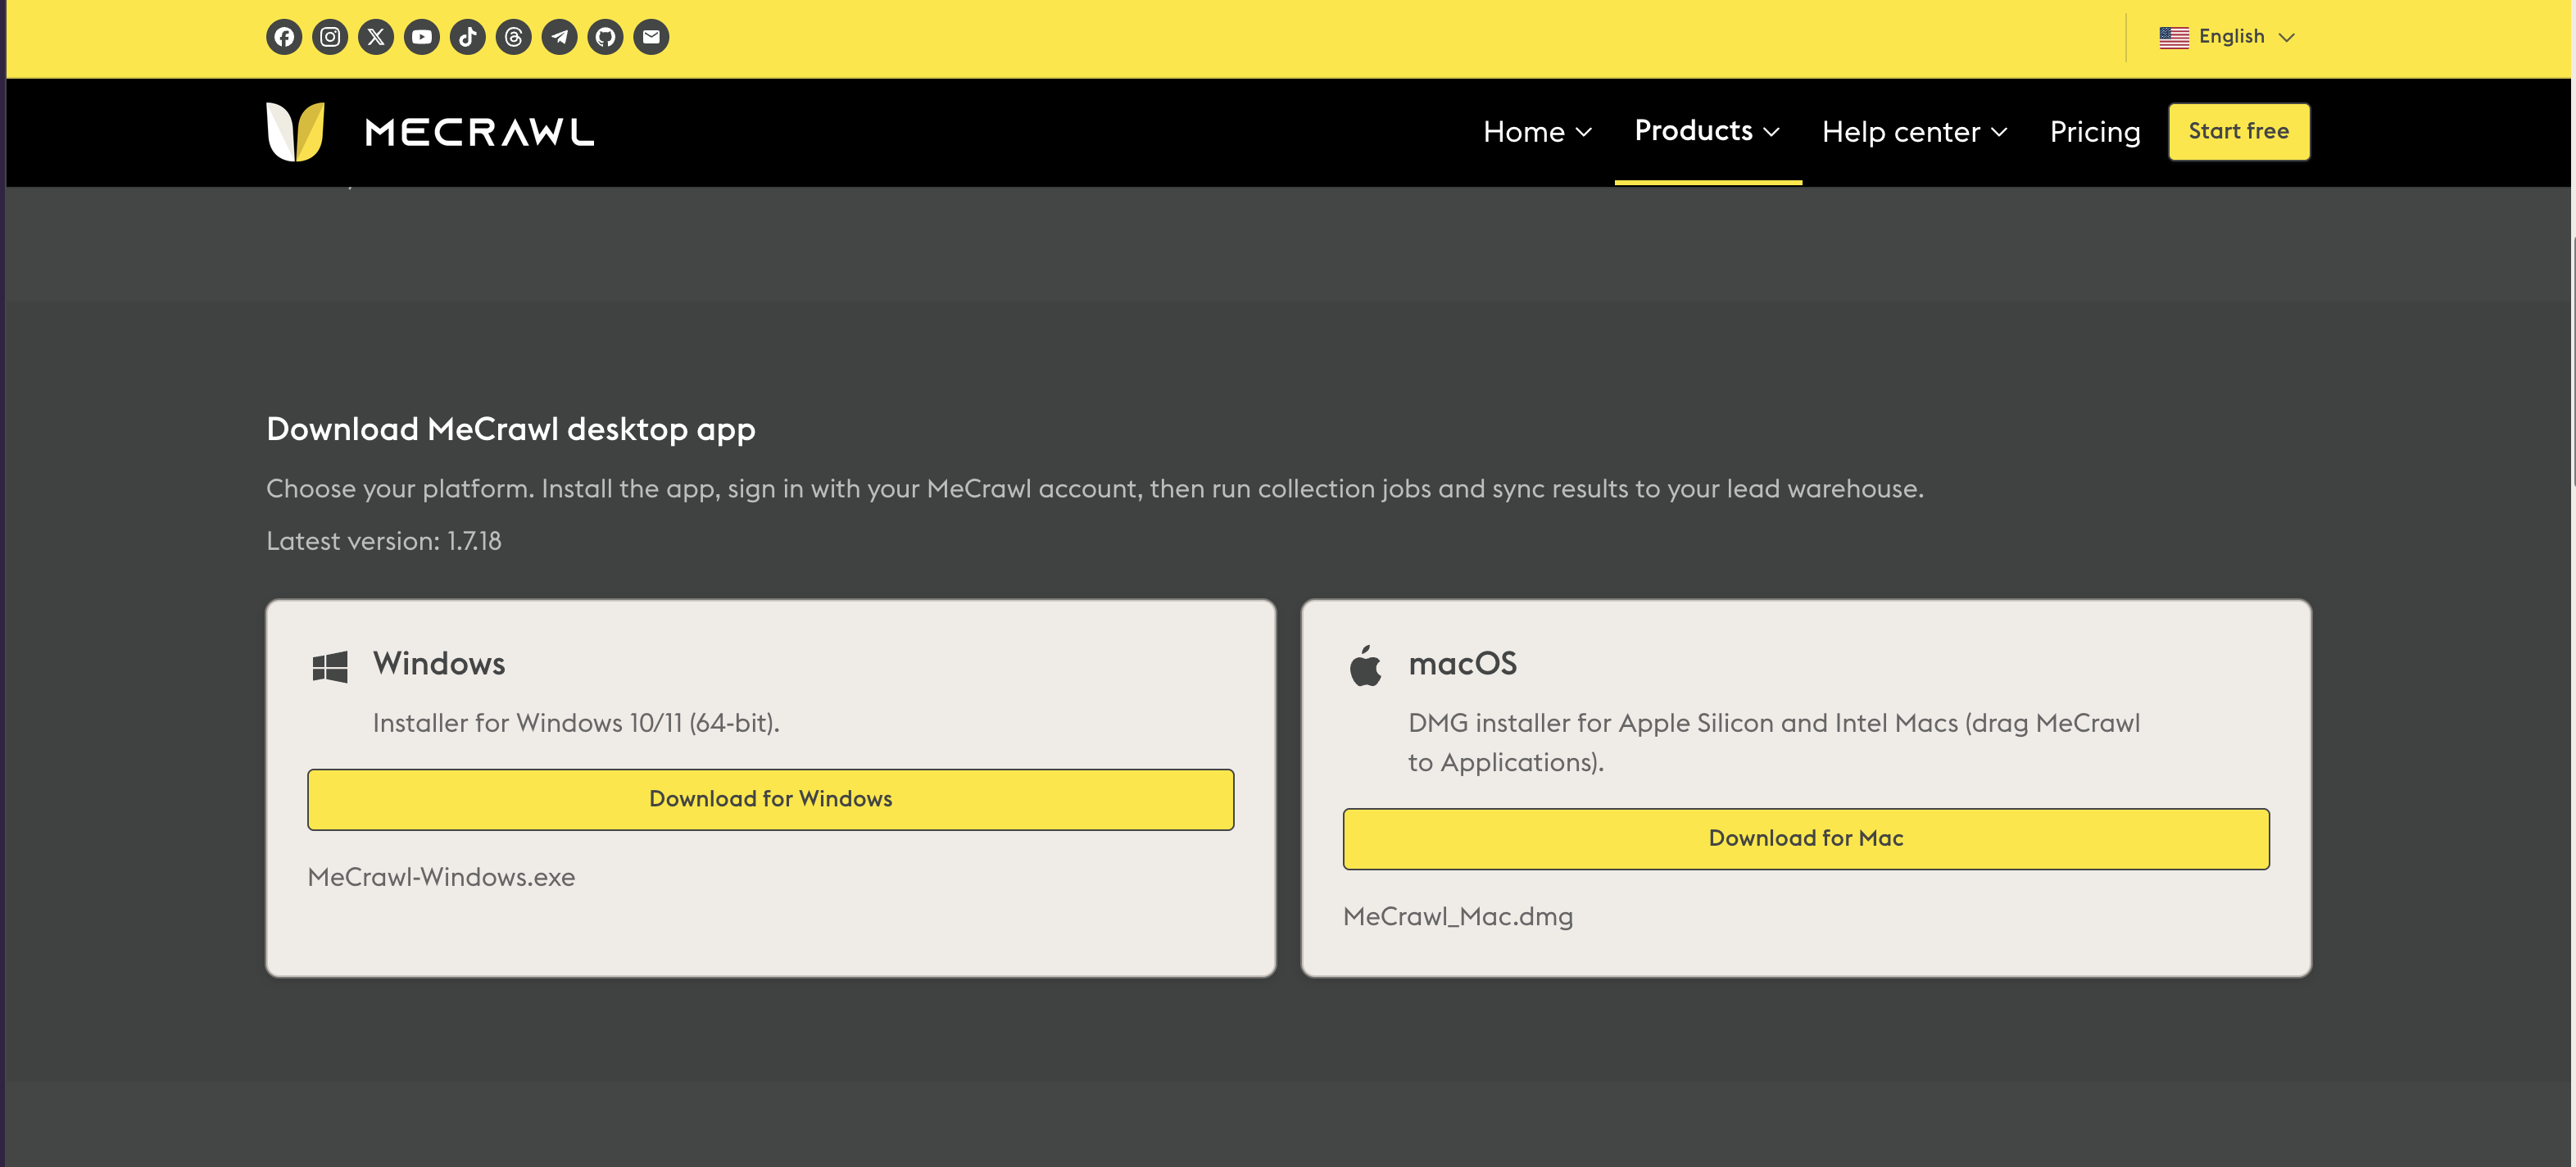Click the Windows logo icon

tap(330, 667)
